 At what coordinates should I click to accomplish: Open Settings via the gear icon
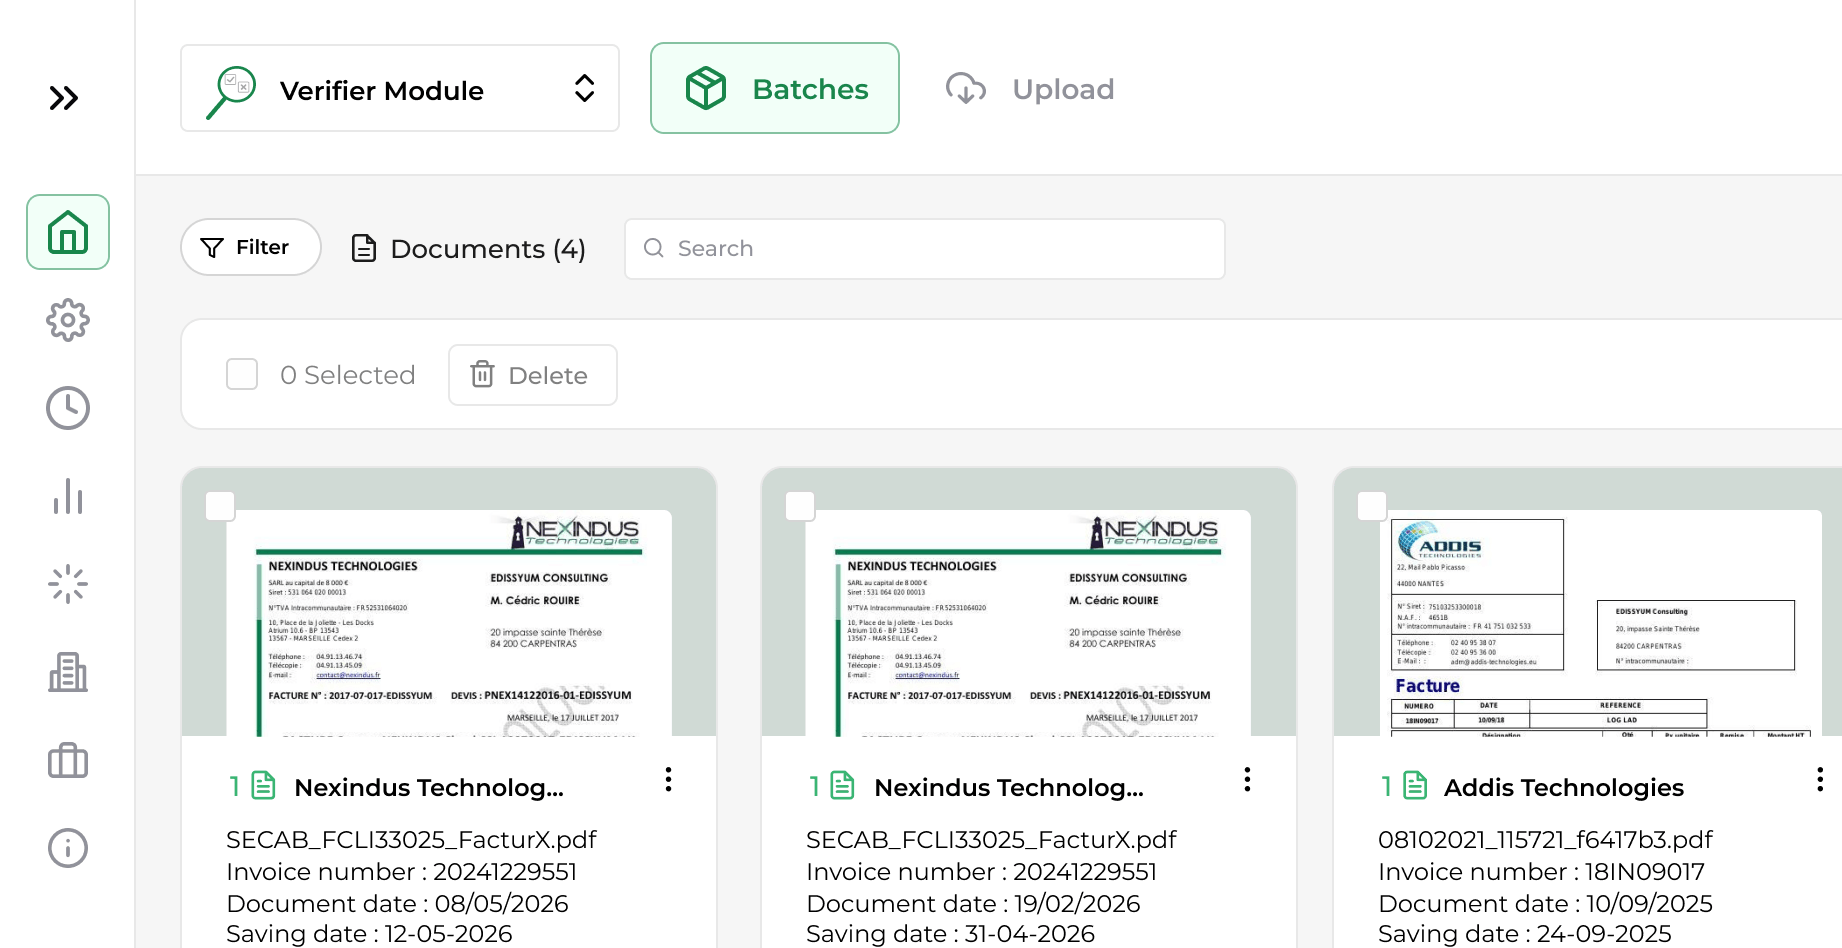coord(67,320)
